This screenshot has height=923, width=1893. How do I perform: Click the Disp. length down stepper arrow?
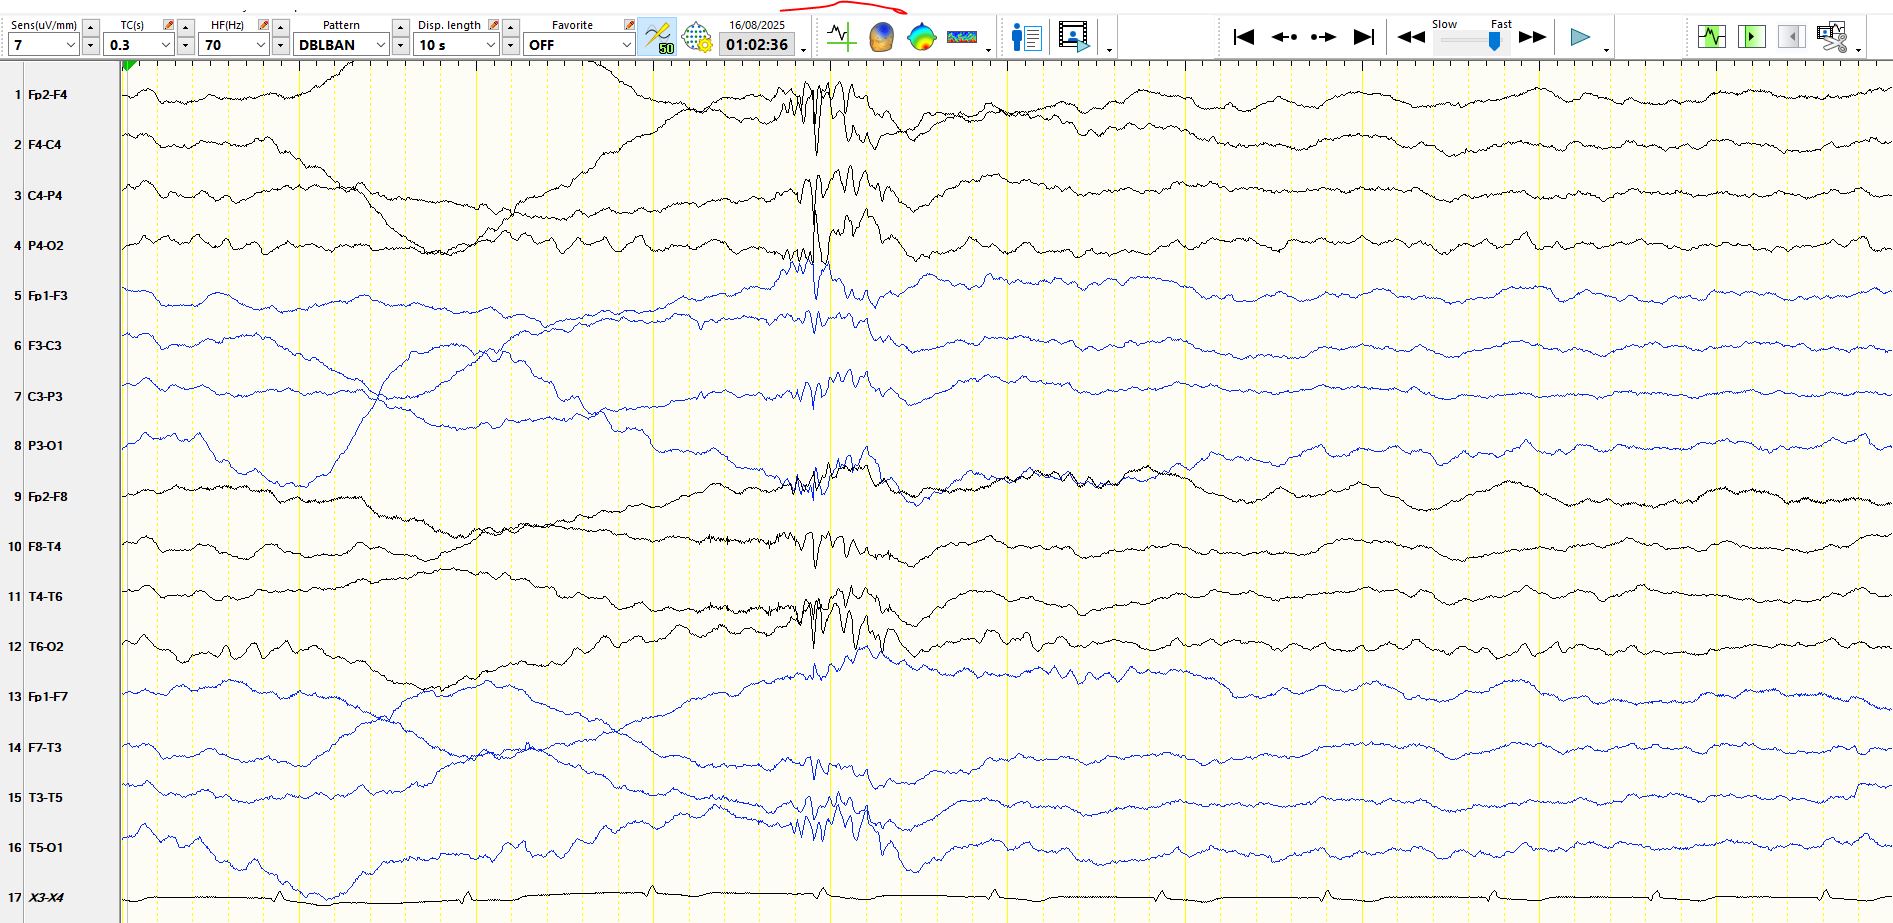click(510, 45)
